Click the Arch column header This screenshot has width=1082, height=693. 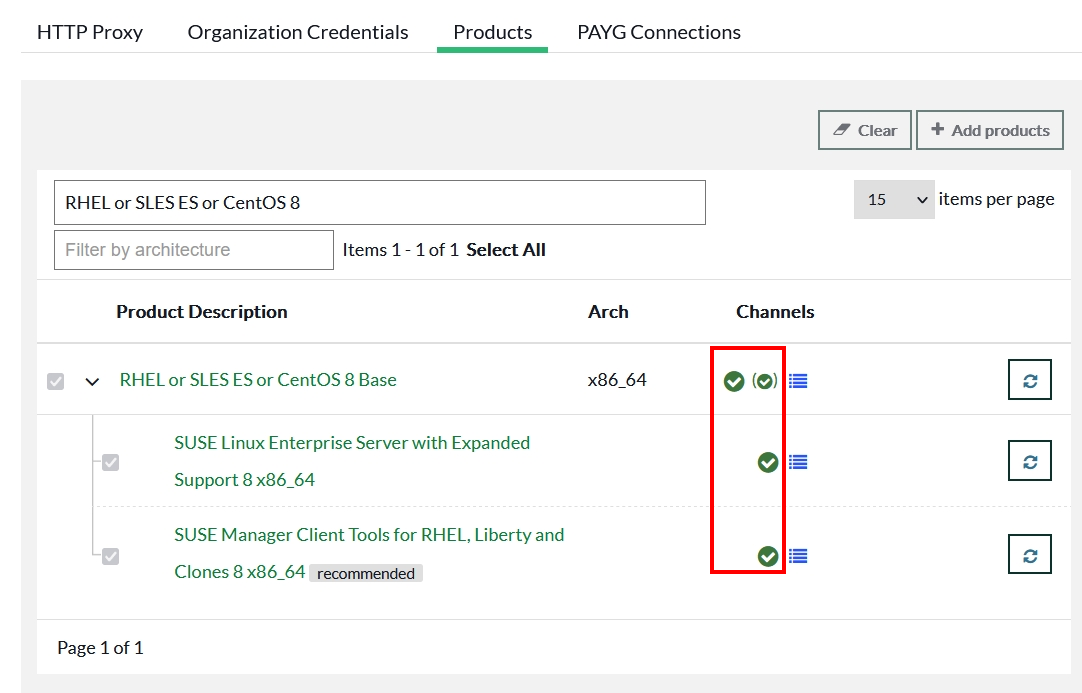[608, 312]
